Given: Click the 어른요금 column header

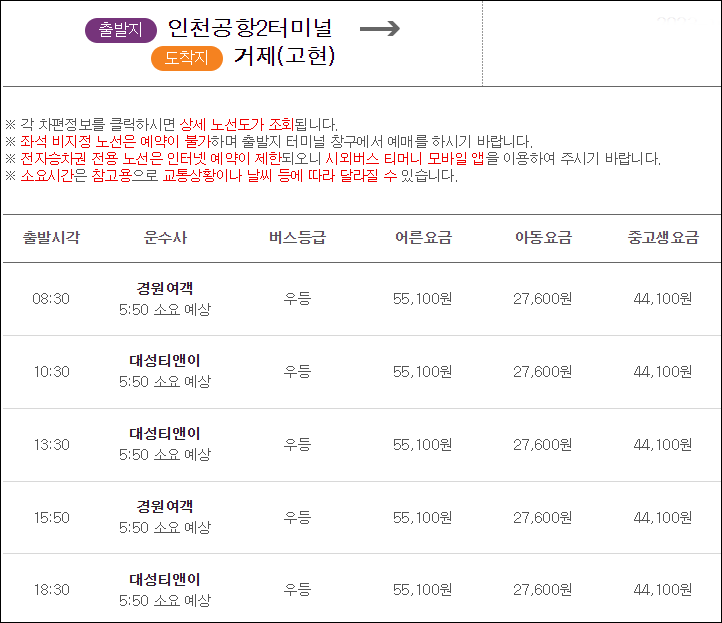Looking at the screenshot, I should click(x=423, y=238).
